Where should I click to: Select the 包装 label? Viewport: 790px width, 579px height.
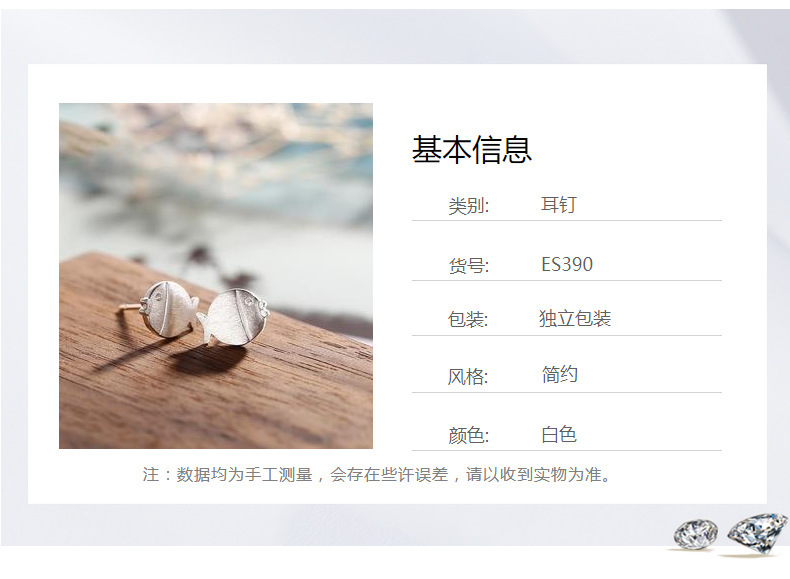468,319
